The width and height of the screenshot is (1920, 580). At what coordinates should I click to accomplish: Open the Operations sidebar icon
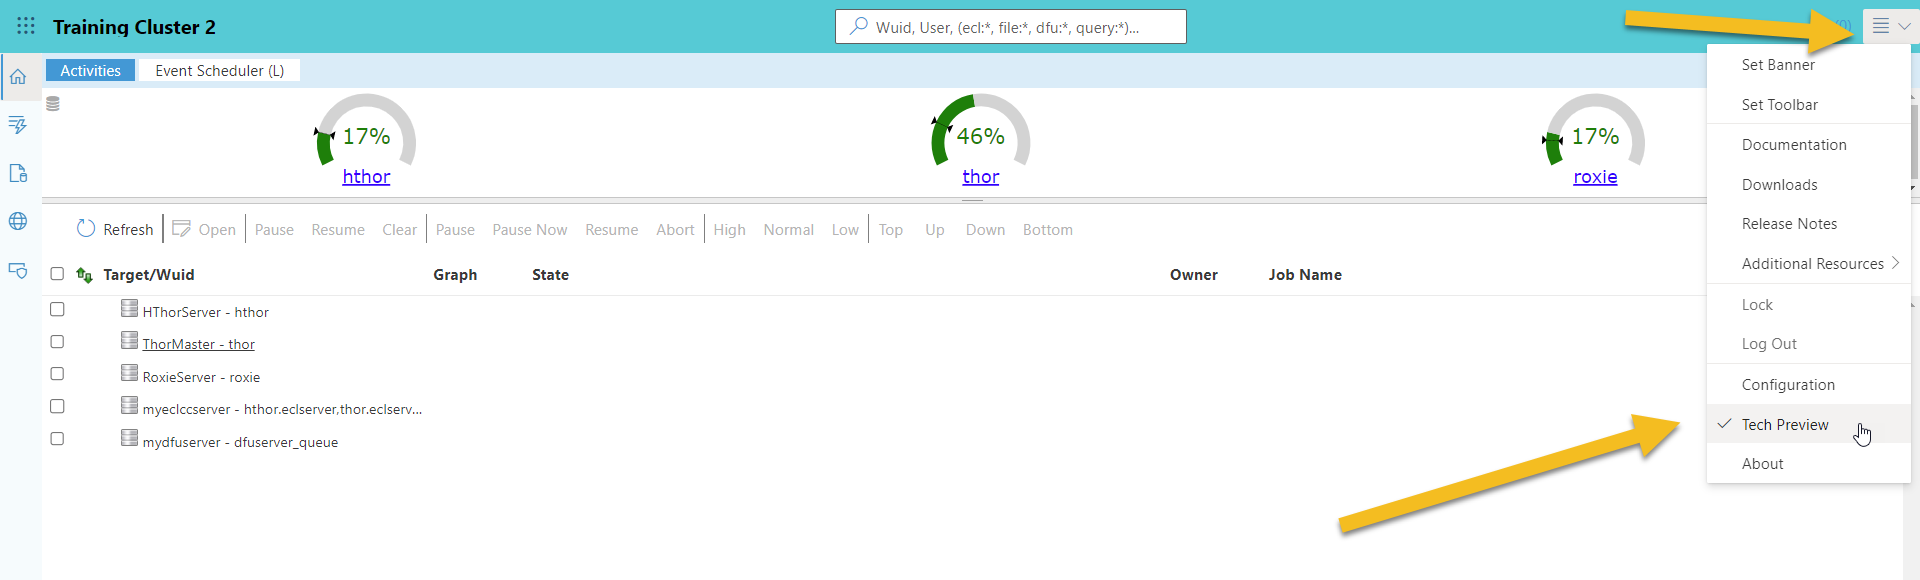tap(18, 270)
